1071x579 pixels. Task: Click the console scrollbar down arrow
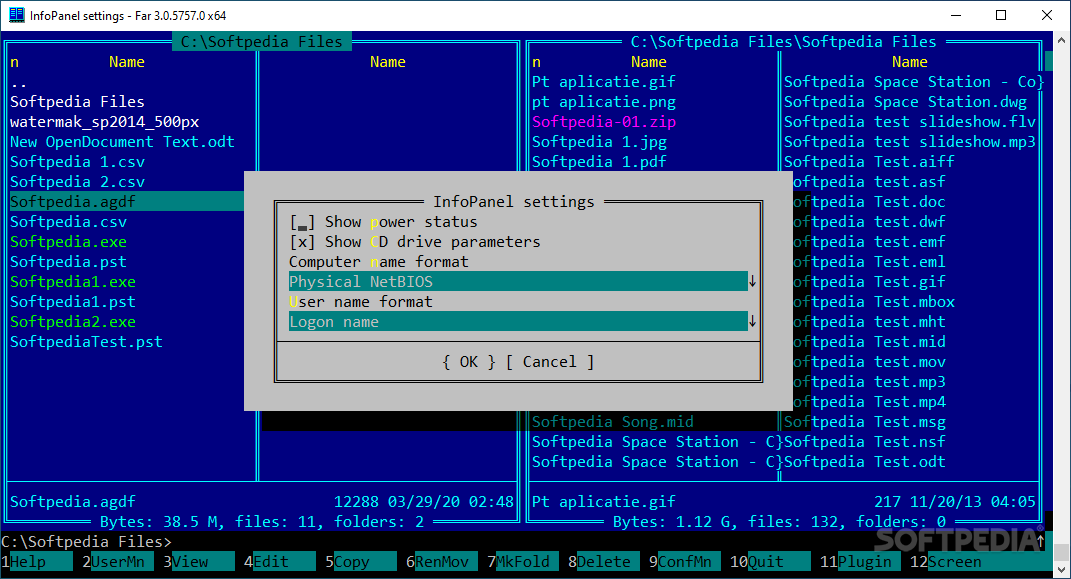[1061, 569]
